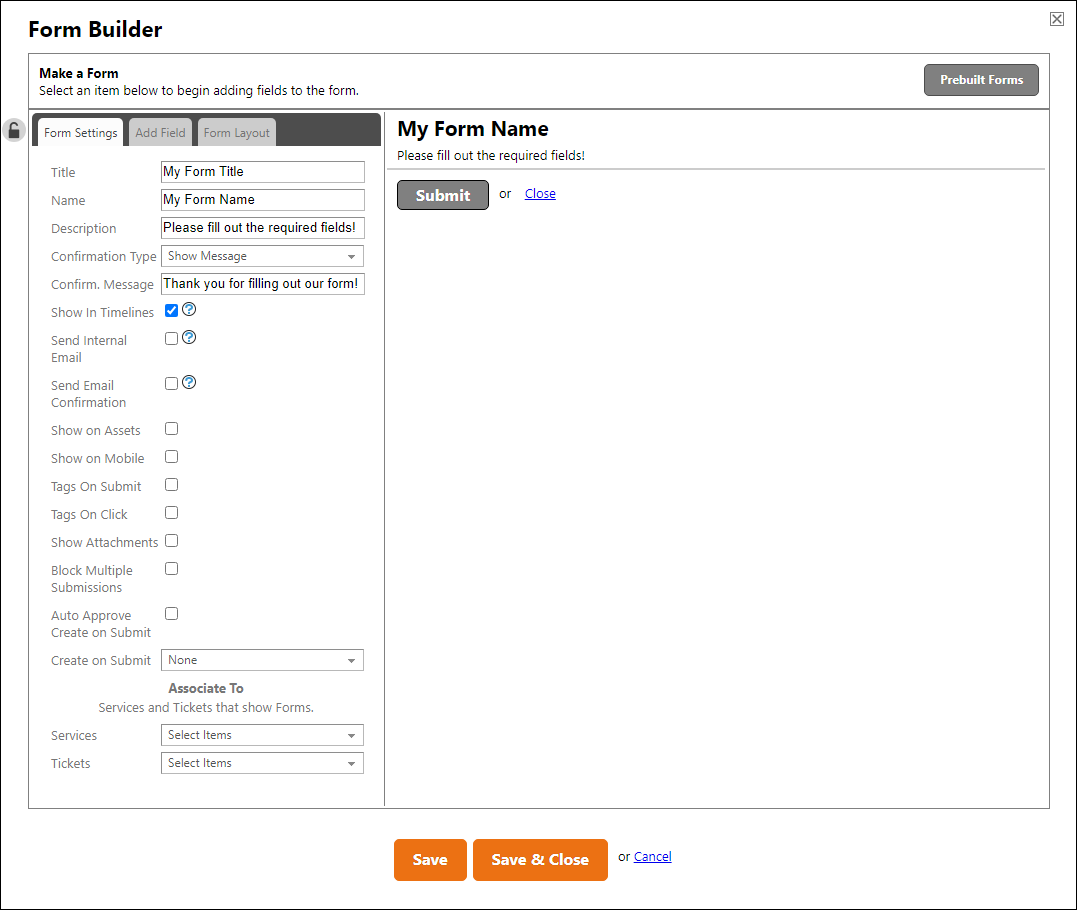View help for Send Email Confirmation
The image size is (1077, 910).
tap(189, 382)
